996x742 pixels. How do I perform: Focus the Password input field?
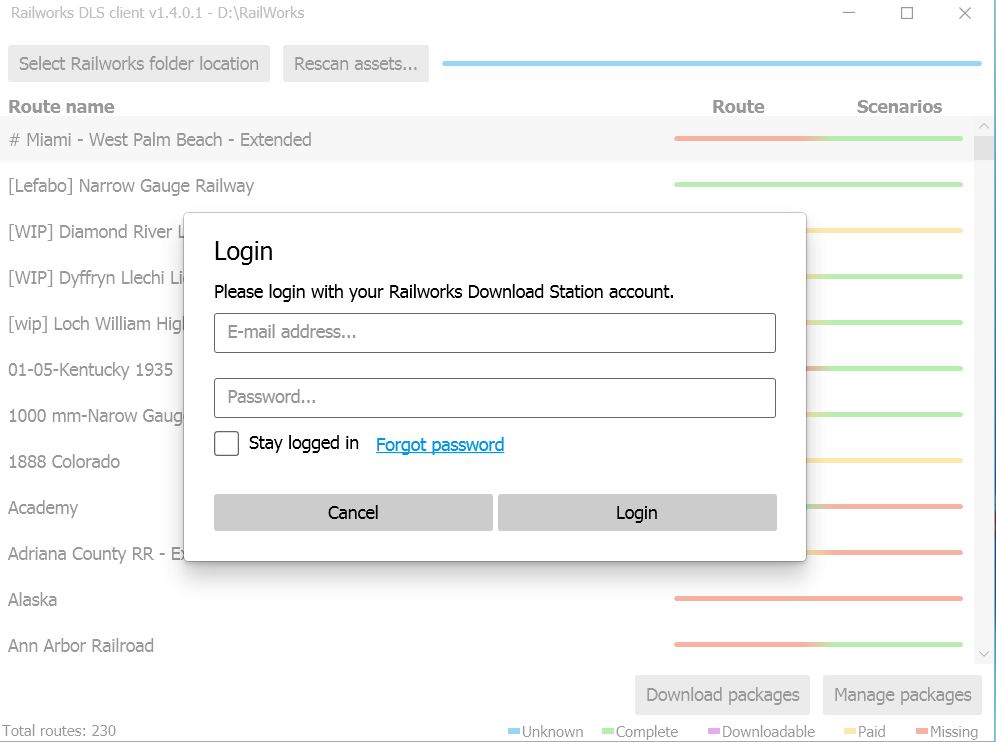[494, 398]
